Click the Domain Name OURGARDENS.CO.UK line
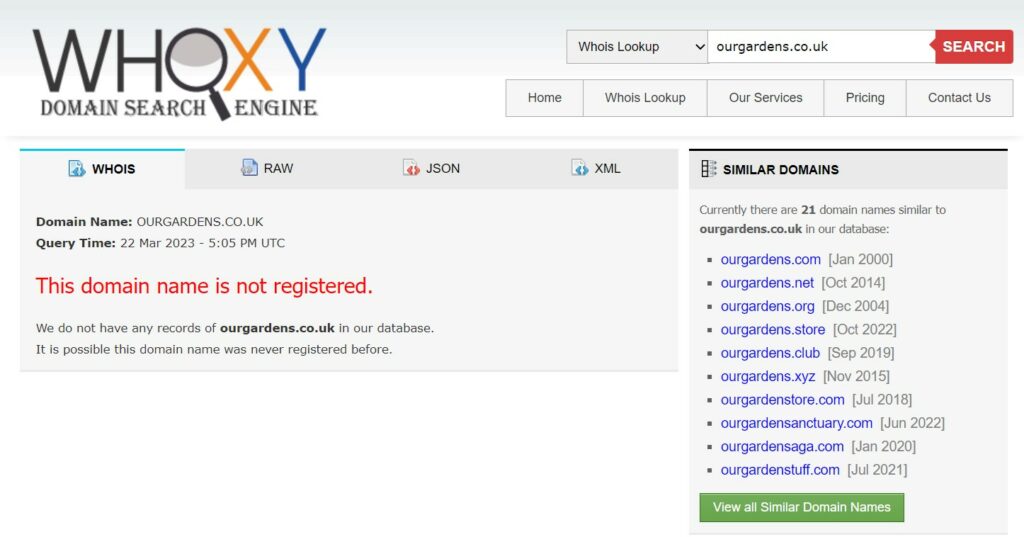This screenshot has height=537, width=1024. click(150, 221)
